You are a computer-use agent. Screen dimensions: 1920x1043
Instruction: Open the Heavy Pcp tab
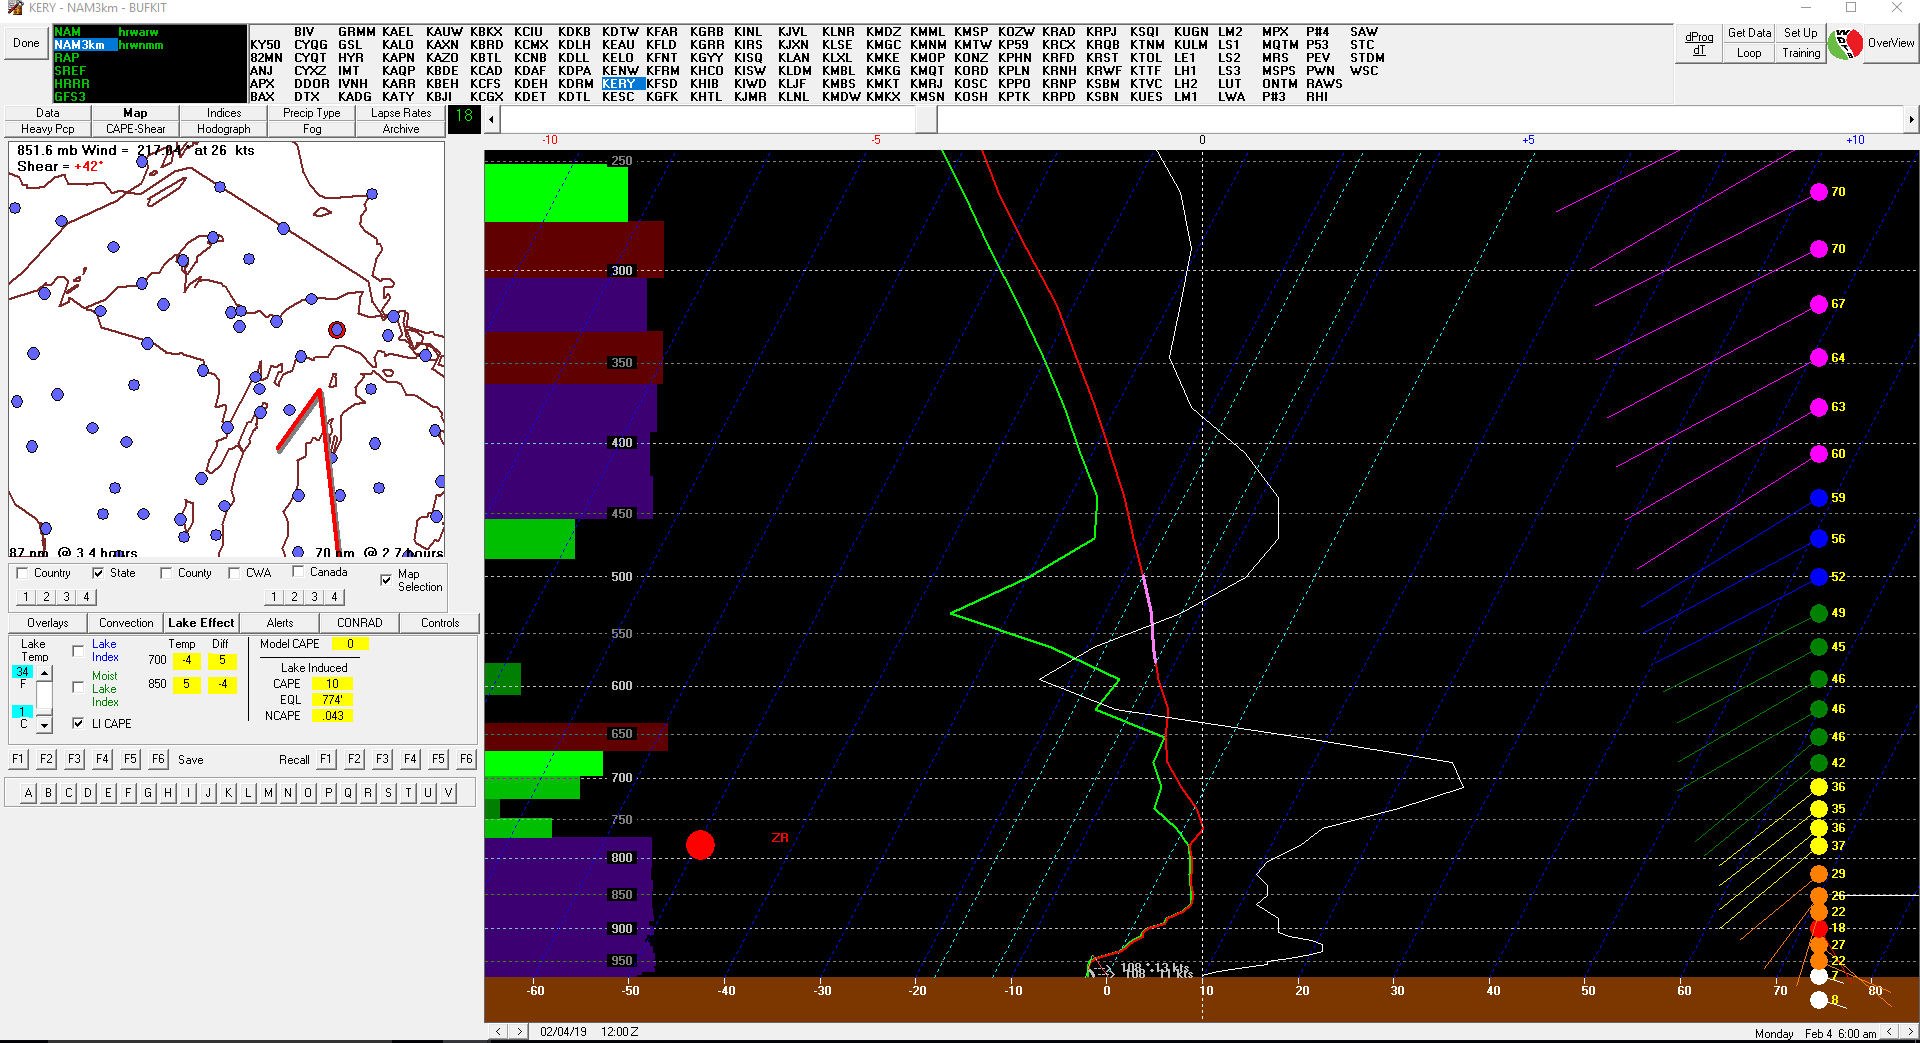coord(48,129)
